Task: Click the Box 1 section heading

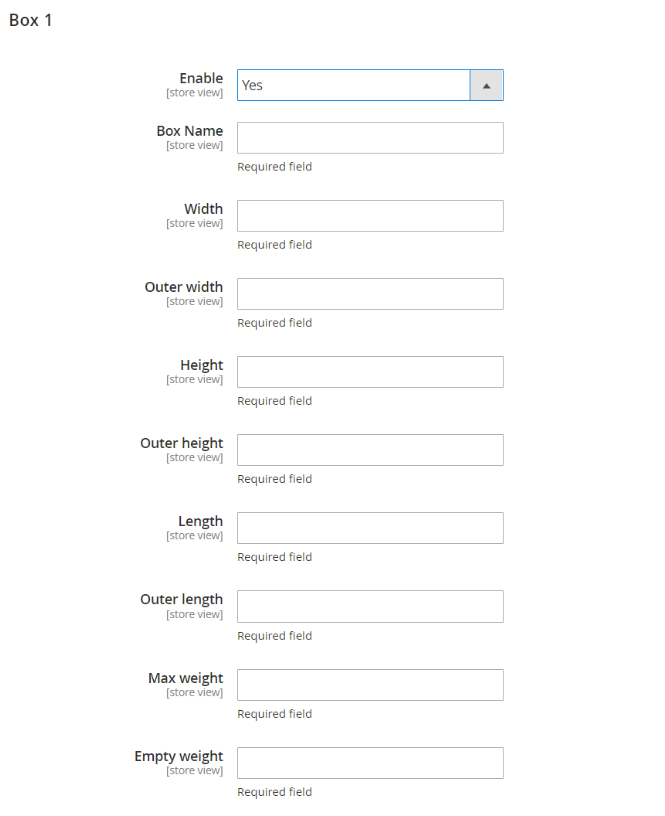Action: (x=31, y=20)
